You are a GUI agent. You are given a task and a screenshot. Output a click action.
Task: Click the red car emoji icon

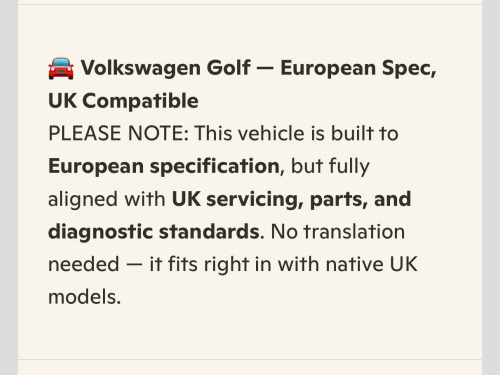(x=61, y=68)
